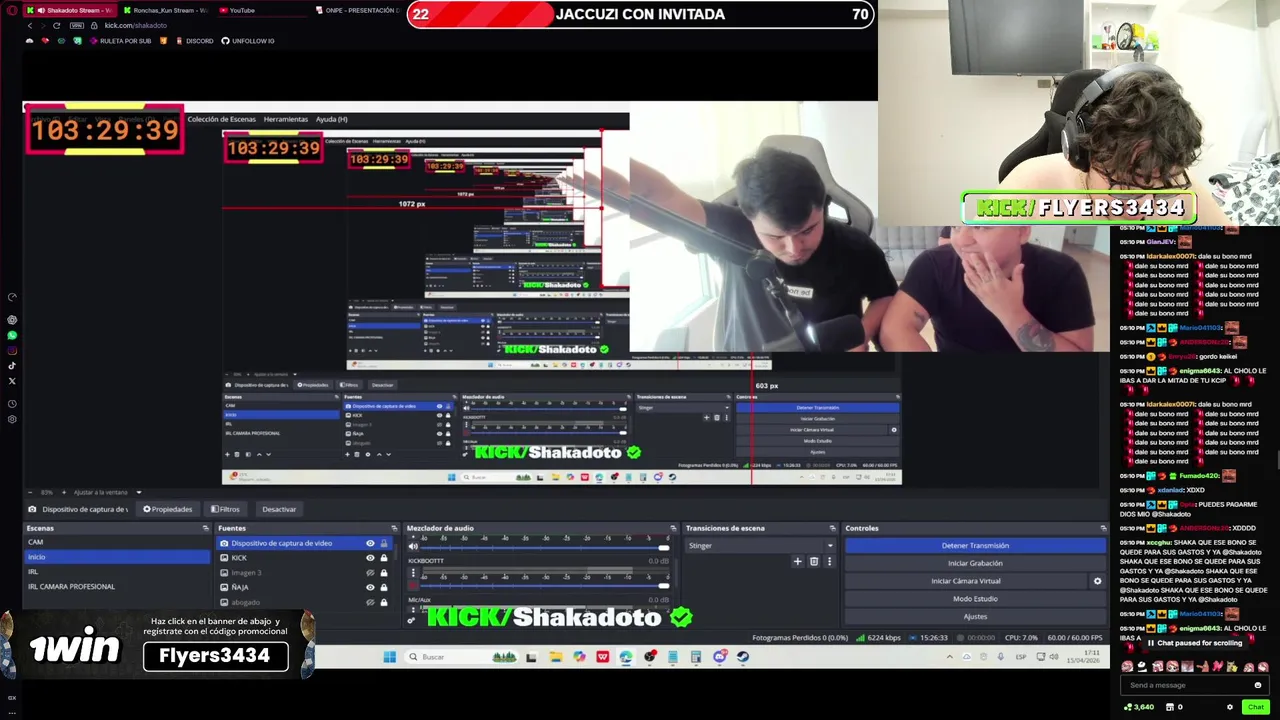This screenshot has width=1280, height=720.
Task: Toggle lock on the KICK source
Action: pos(383,558)
